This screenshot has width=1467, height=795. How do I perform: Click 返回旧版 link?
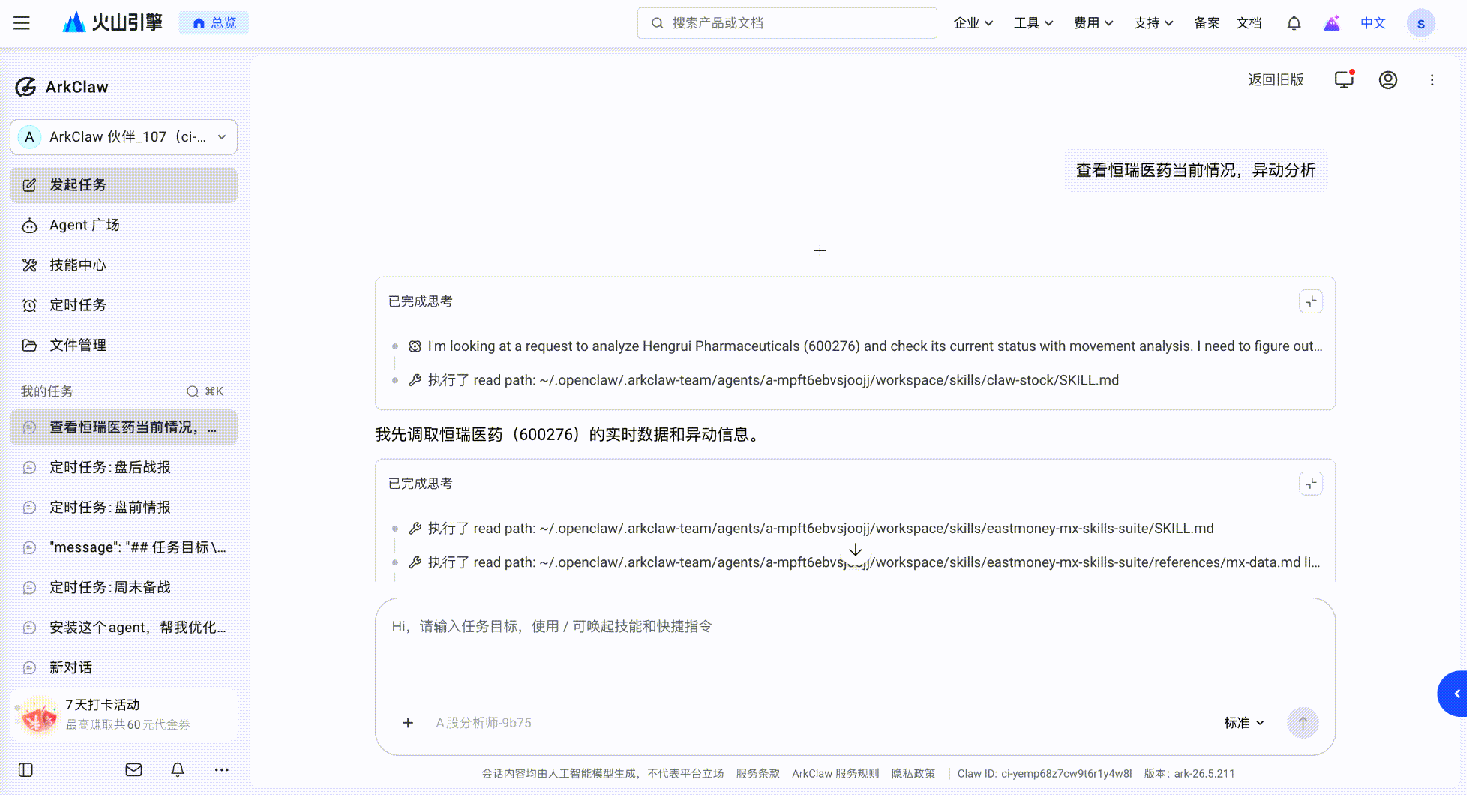click(1276, 80)
